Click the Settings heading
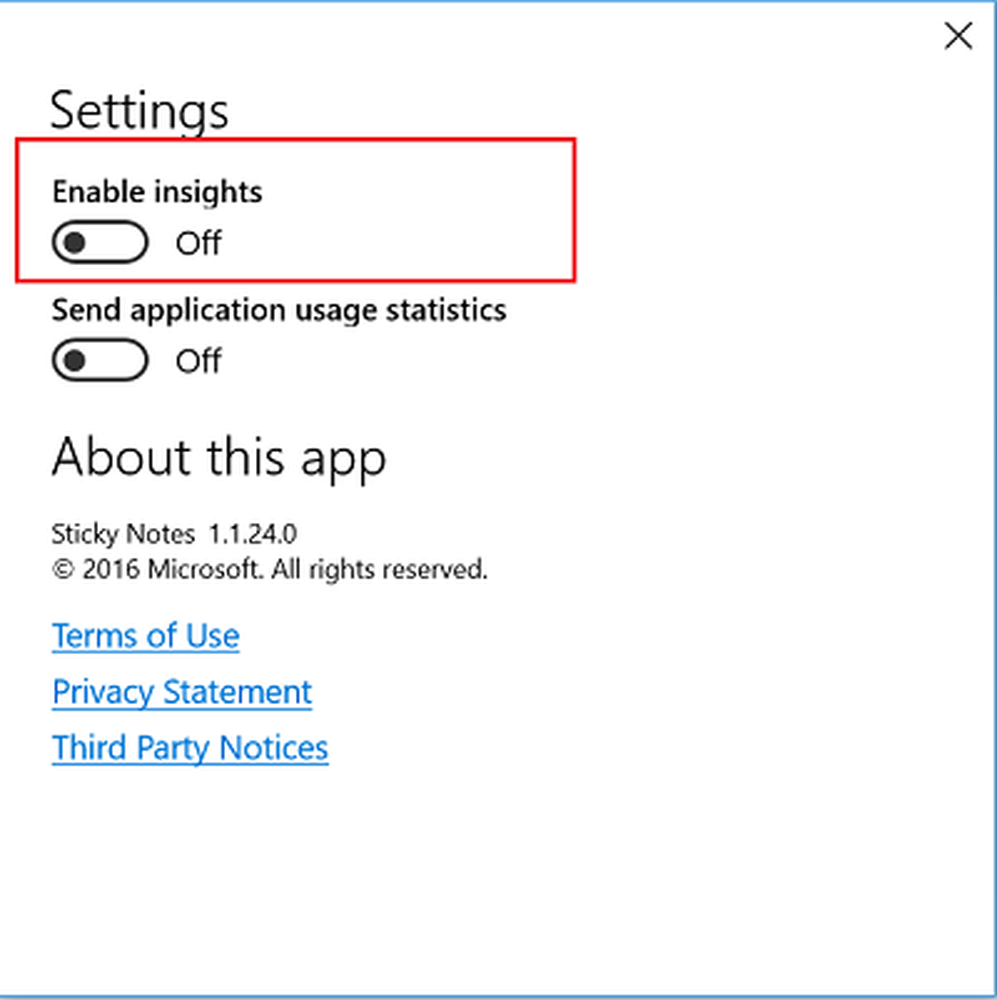 pos(139,110)
